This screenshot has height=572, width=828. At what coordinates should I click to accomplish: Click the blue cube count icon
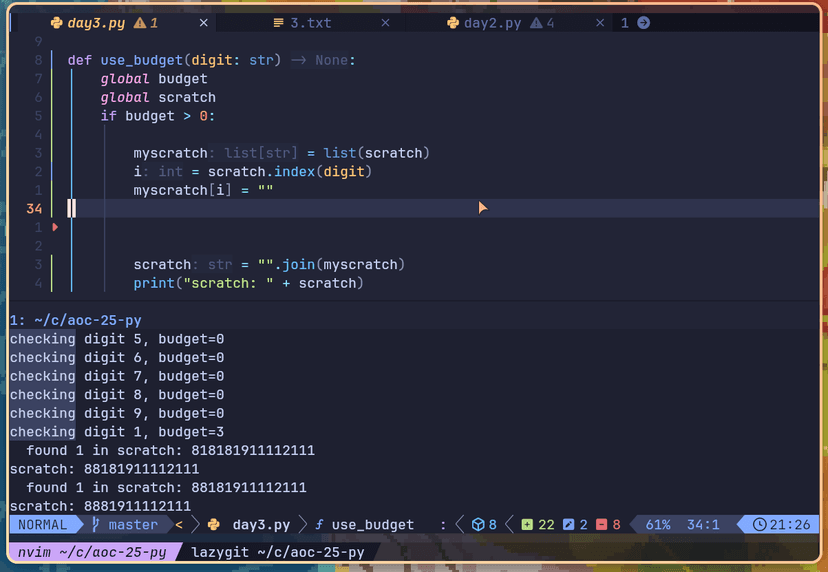tap(478, 525)
